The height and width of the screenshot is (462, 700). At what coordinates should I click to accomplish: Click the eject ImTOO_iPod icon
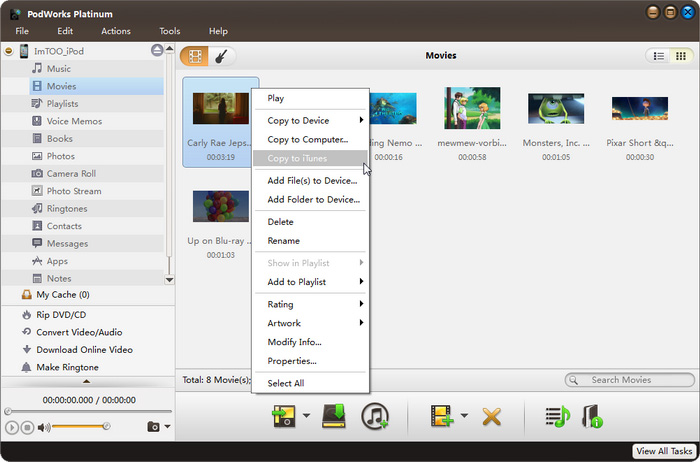tap(157, 50)
